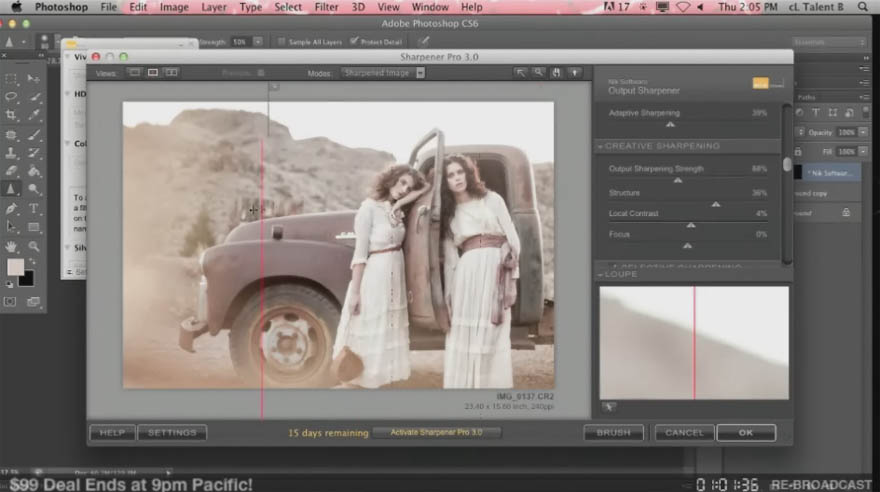Click the Cancel button

pyautogui.click(x=684, y=433)
